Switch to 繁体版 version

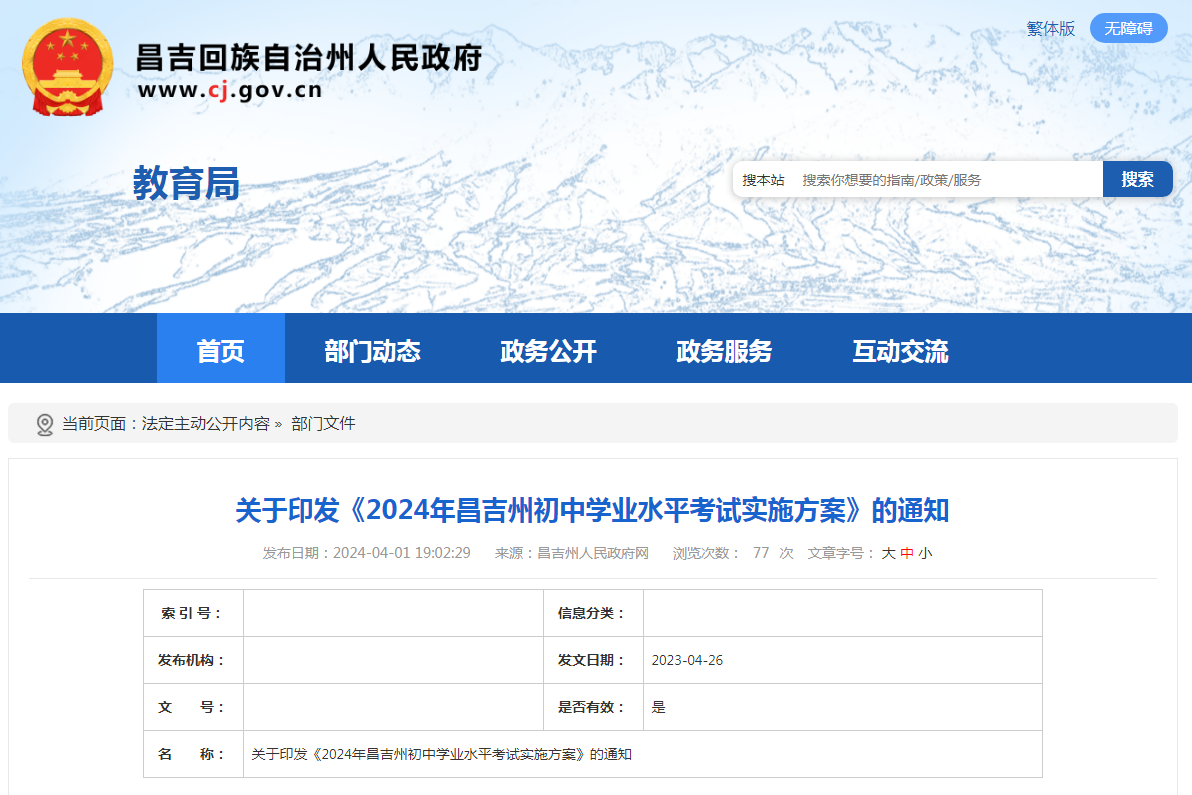pos(1051,29)
